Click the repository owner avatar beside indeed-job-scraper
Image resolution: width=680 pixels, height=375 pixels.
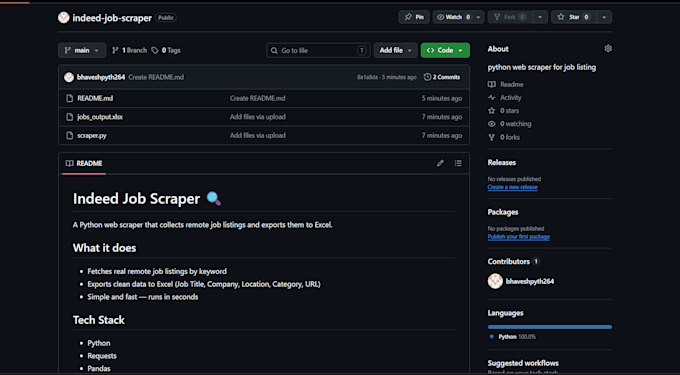pyautogui.click(x=64, y=18)
